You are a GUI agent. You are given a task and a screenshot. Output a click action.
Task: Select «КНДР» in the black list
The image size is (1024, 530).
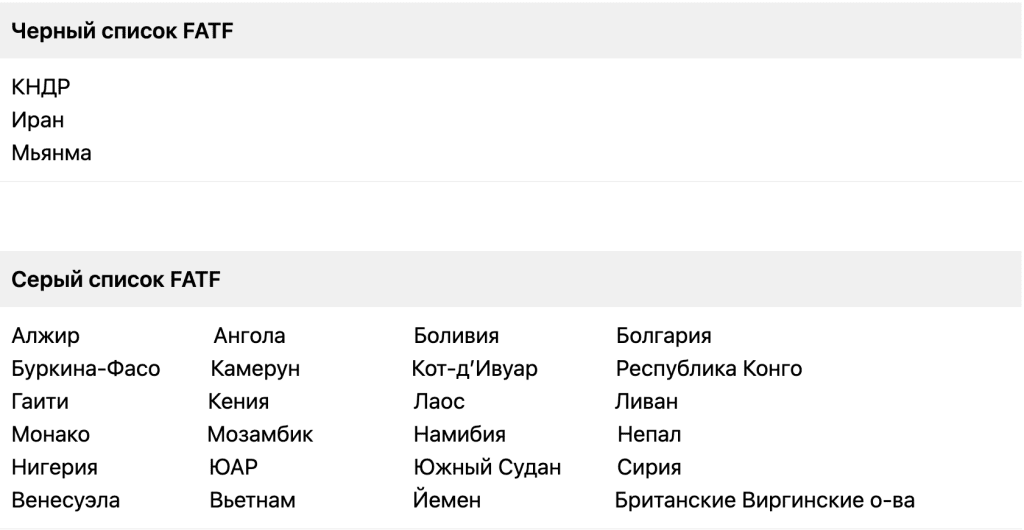point(41,88)
